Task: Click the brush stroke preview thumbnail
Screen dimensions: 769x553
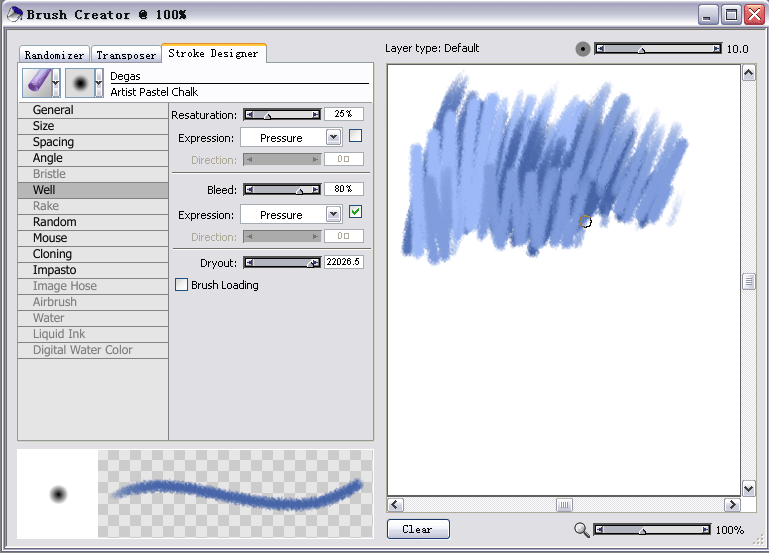Action: tap(235, 494)
